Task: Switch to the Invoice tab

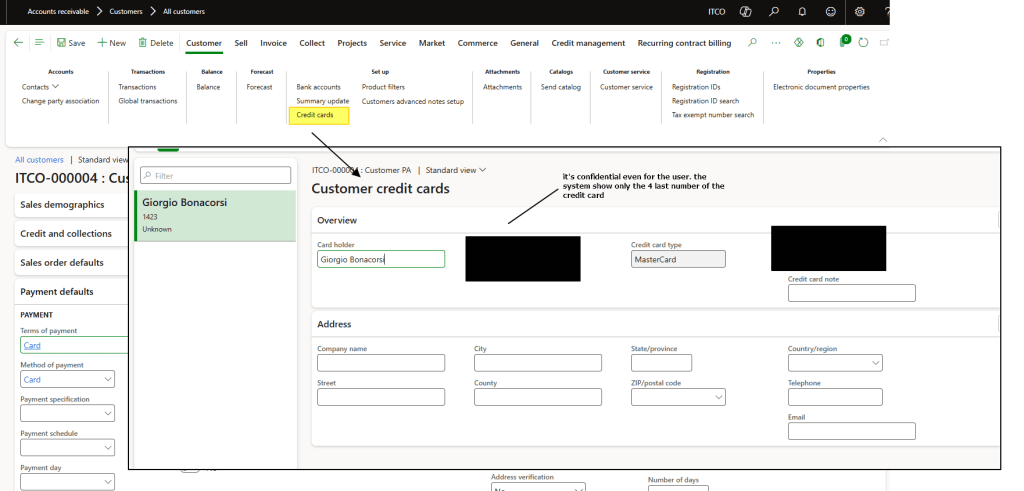Action: (273, 43)
